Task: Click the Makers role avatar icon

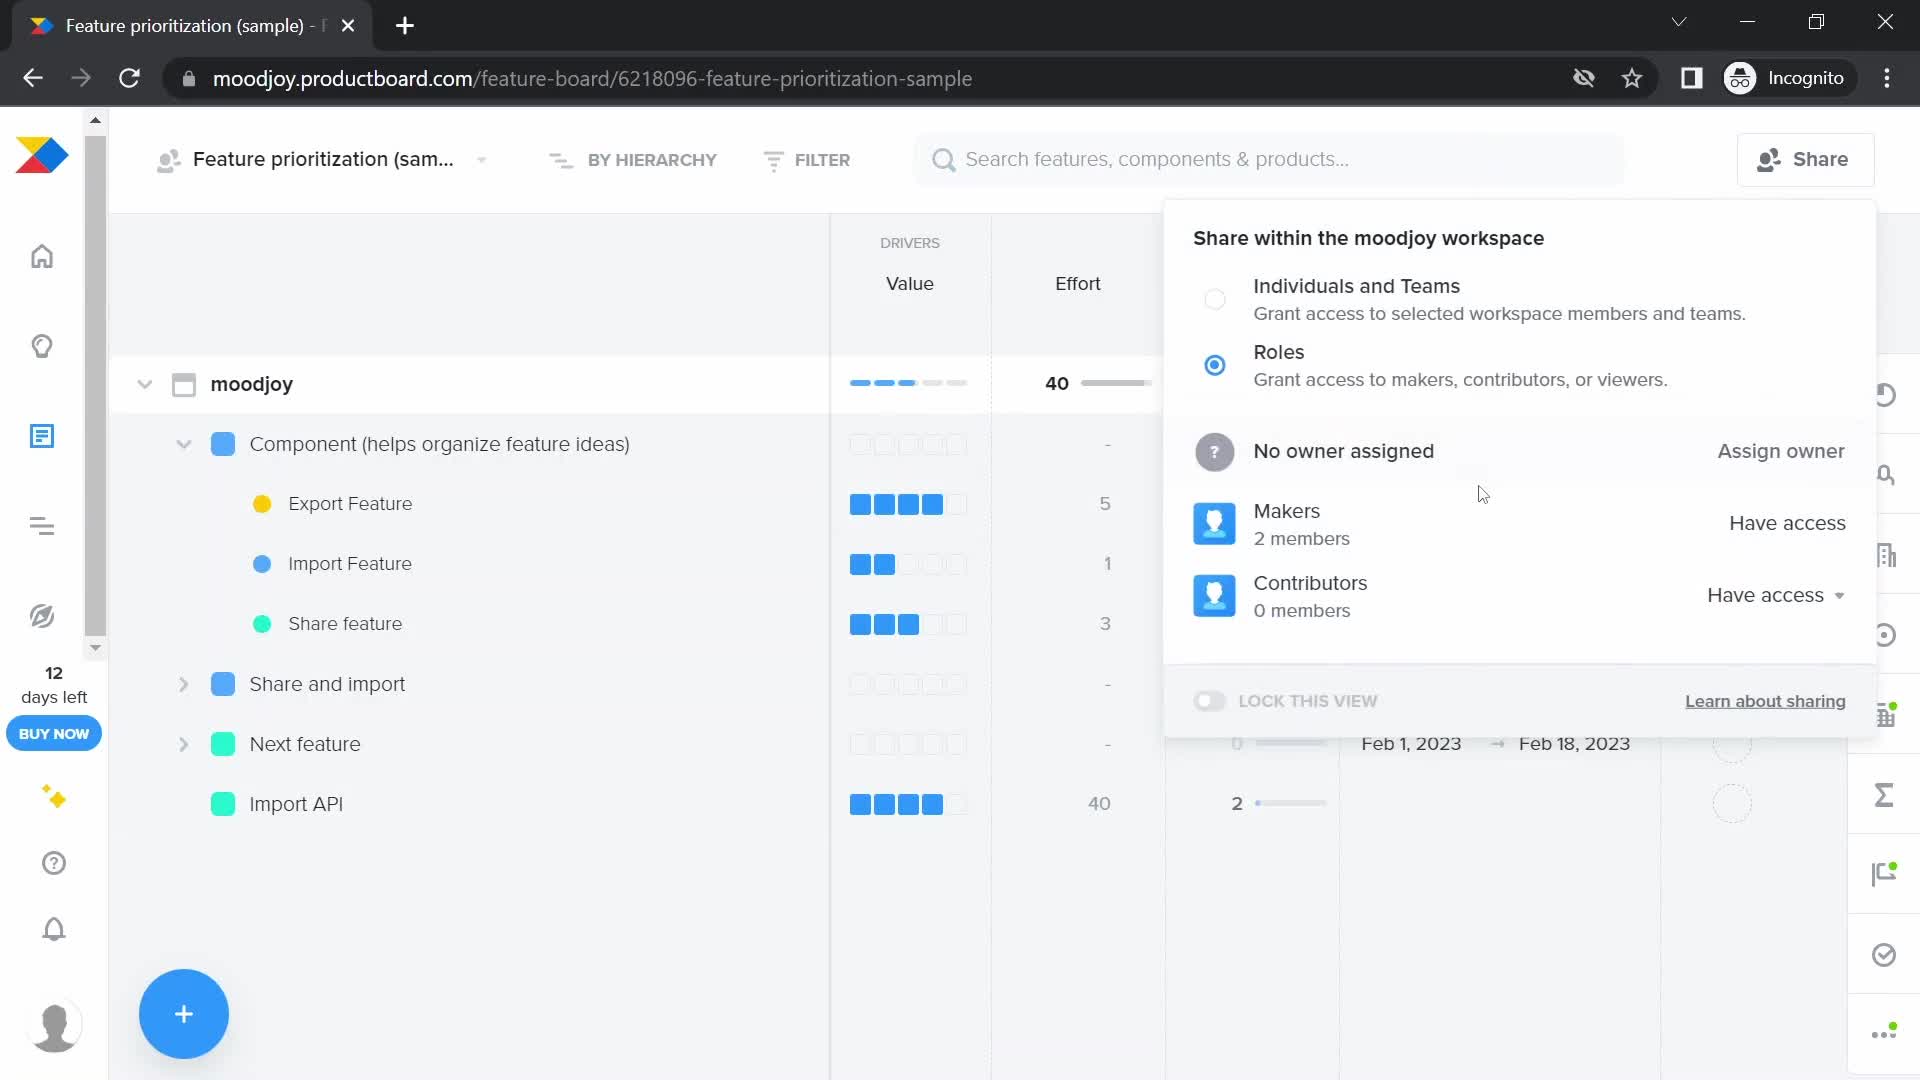Action: [x=1214, y=524]
